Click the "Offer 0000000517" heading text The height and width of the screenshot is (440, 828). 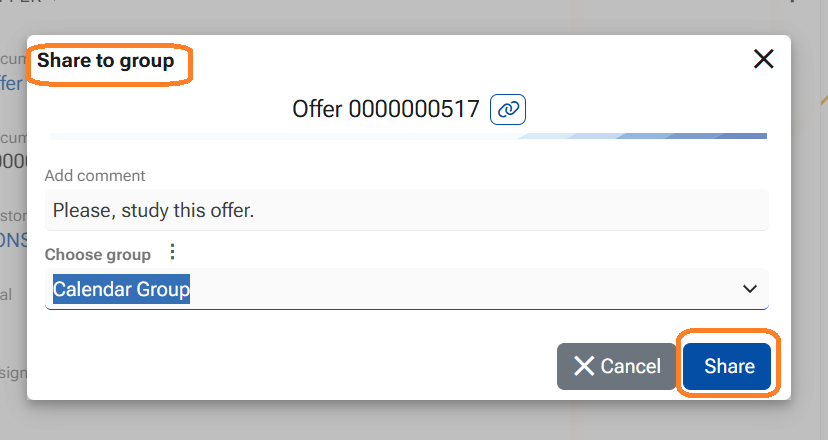pos(386,109)
